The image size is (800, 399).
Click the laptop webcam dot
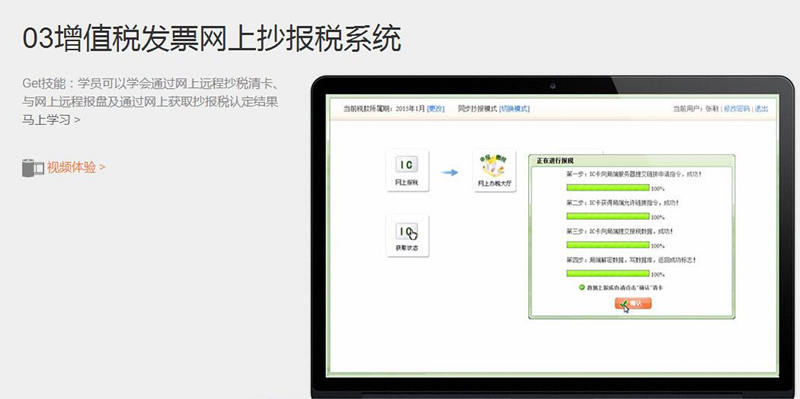[x=553, y=86]
